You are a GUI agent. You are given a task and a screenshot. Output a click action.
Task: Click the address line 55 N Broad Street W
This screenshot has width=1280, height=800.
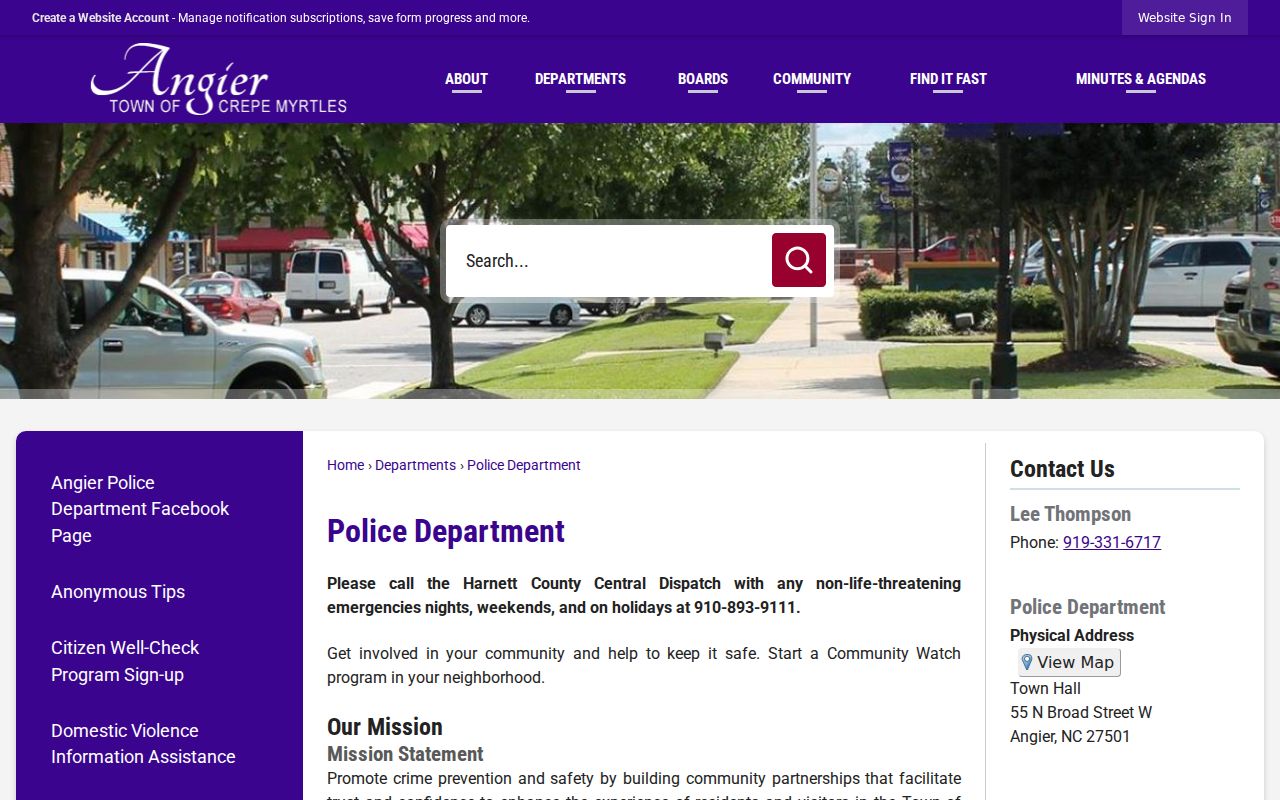(x=1081, y=712)
